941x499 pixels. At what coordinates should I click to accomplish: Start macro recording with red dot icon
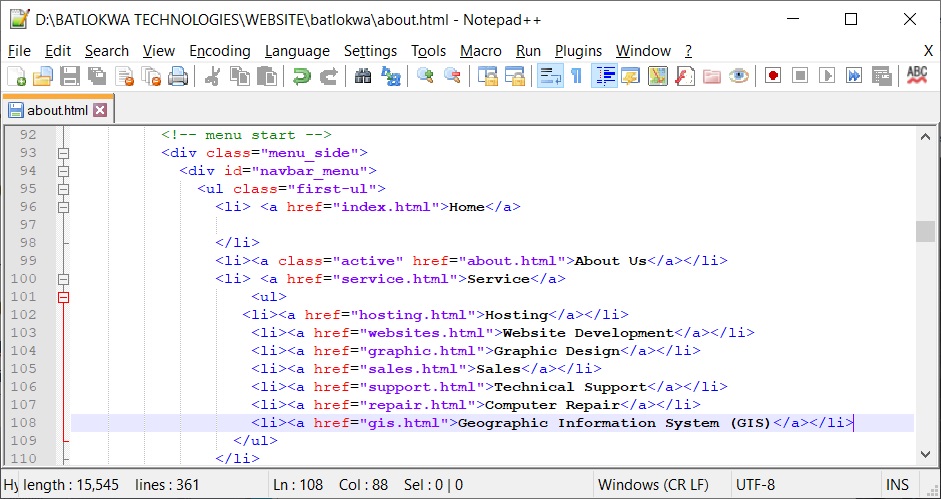(772, 76)
